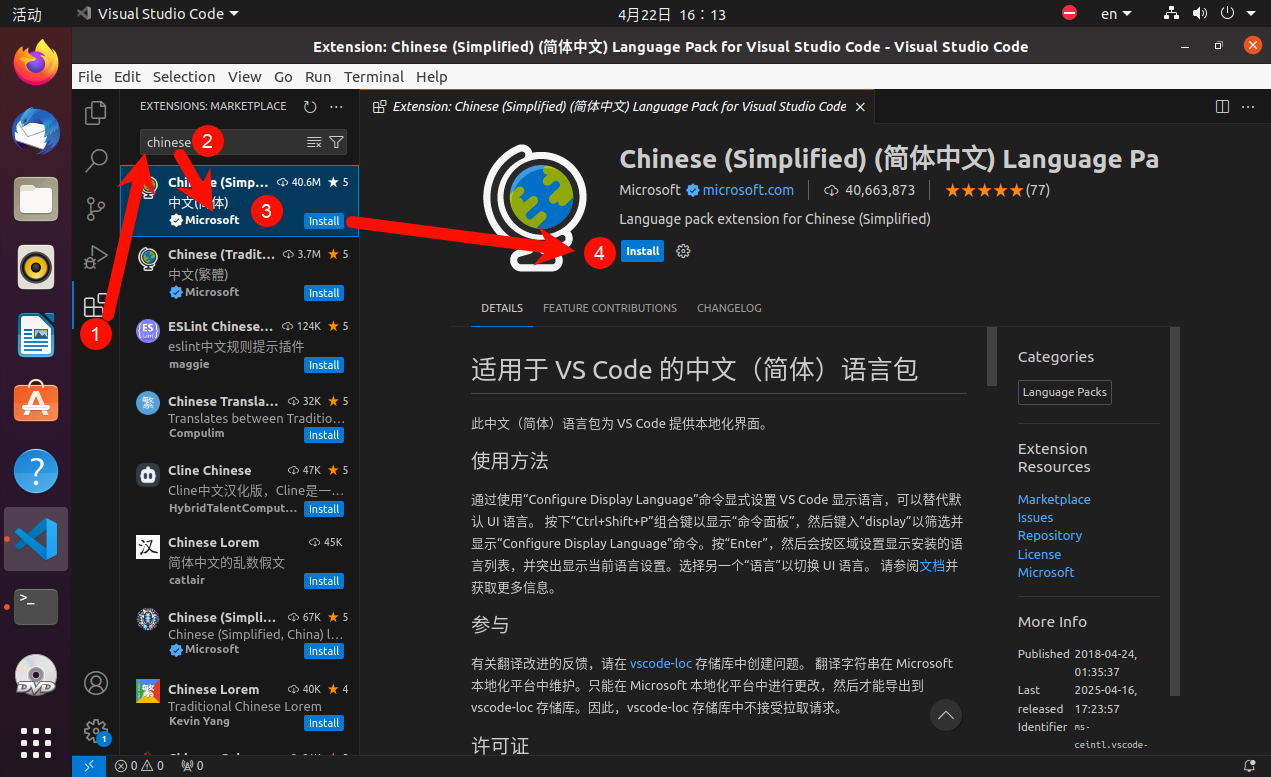Open the 4月22日 clock calendar in top bar

pos(672,14)
